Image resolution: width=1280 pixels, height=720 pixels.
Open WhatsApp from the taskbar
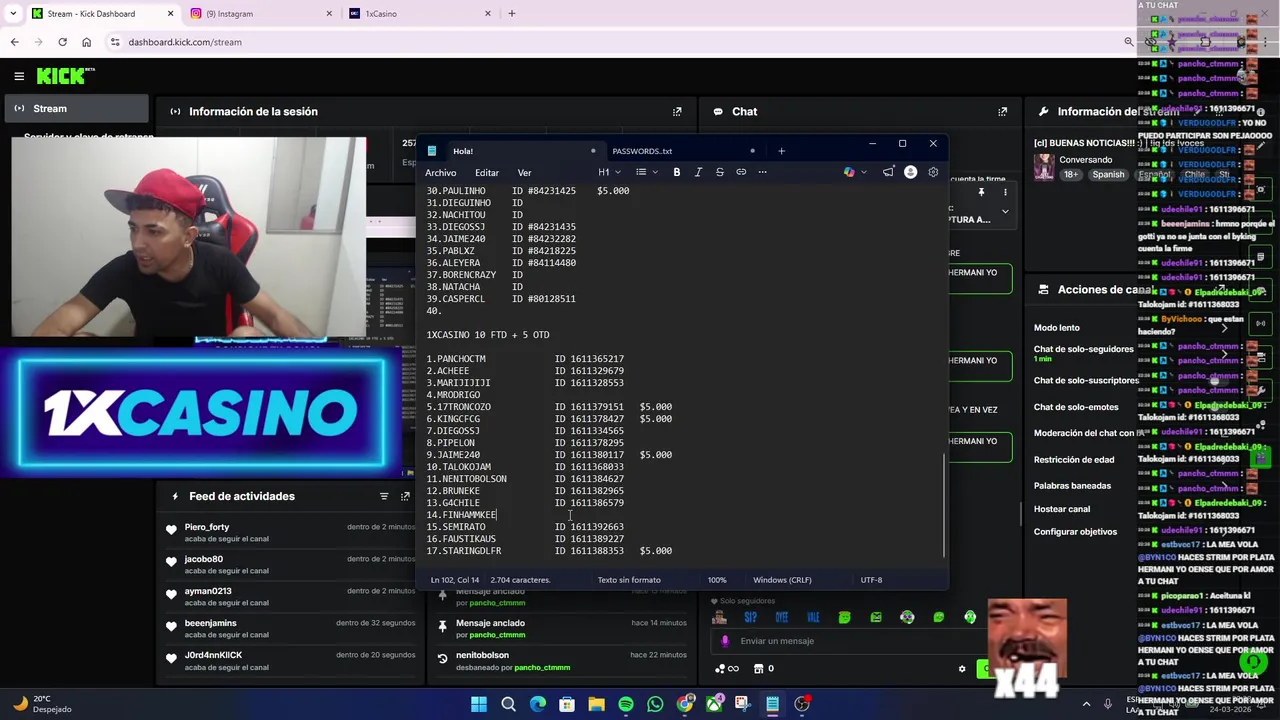655,704
